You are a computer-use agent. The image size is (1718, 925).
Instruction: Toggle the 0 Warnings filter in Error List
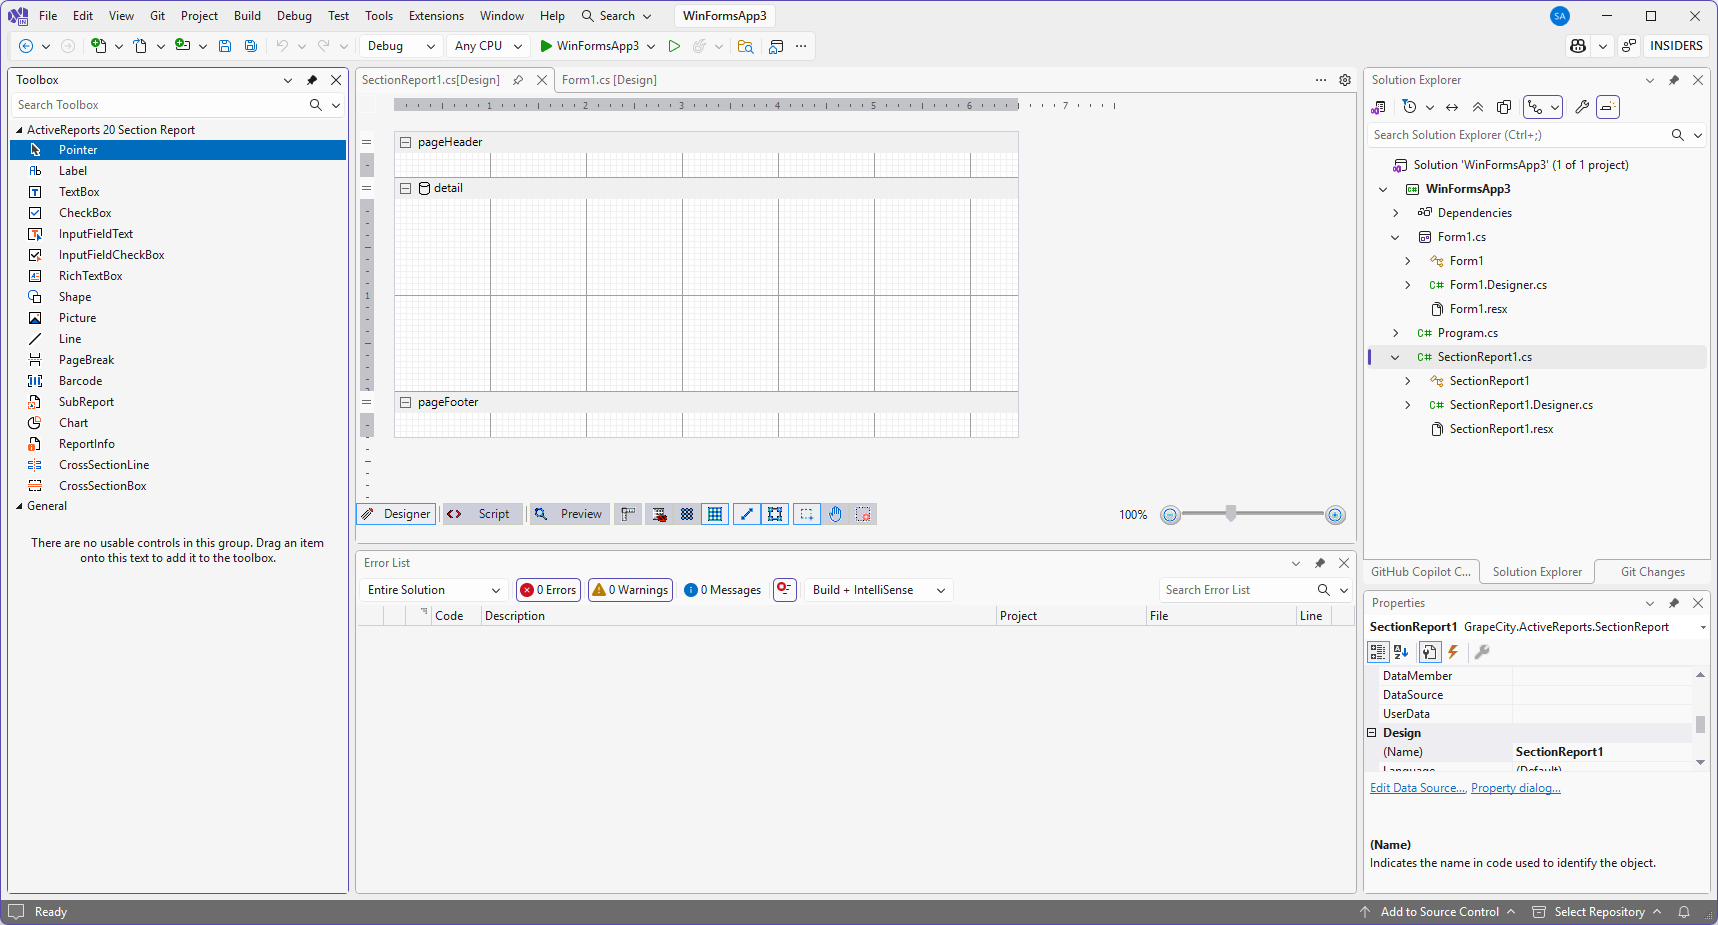(x=630, y=590)
